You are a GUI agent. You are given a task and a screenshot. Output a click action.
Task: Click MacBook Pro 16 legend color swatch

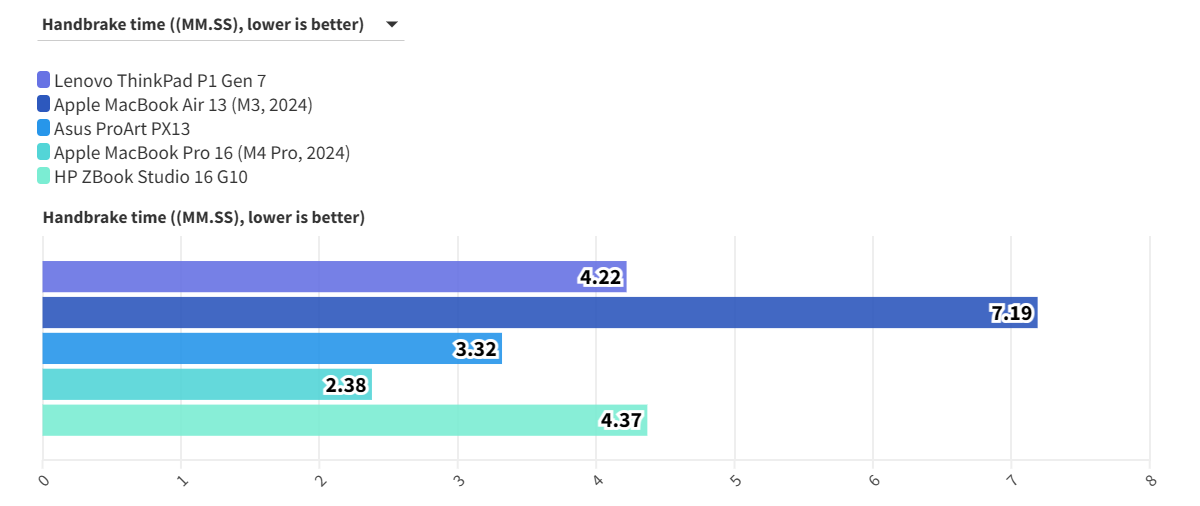43,152
